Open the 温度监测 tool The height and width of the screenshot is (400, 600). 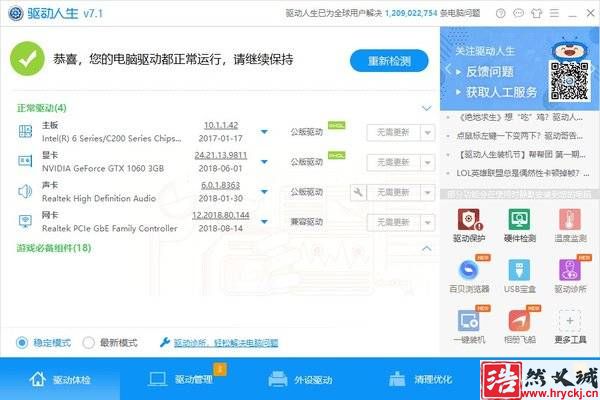(x=570, y=225)
